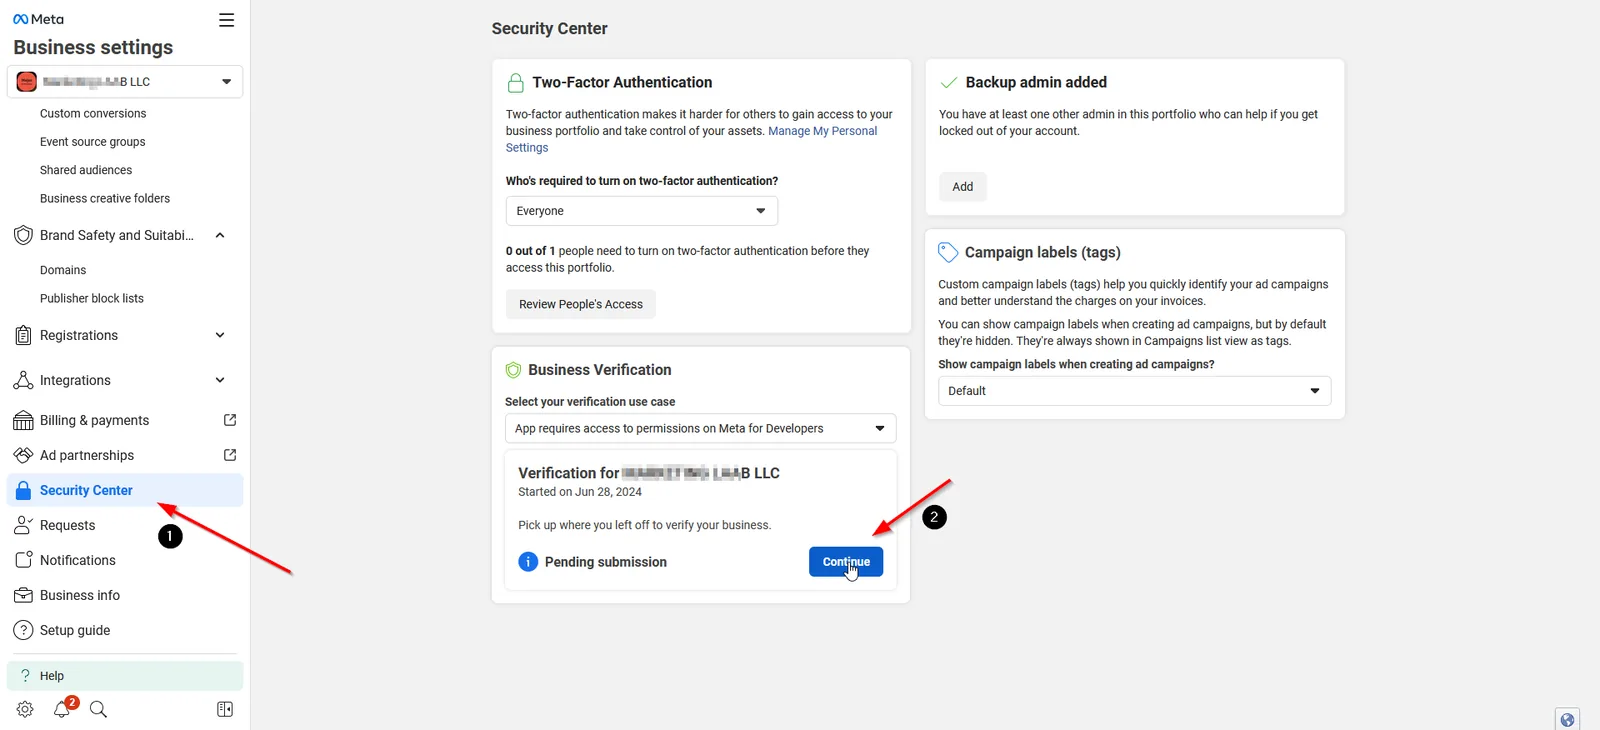Open the notifications bell with badge 2

point(63,708)
